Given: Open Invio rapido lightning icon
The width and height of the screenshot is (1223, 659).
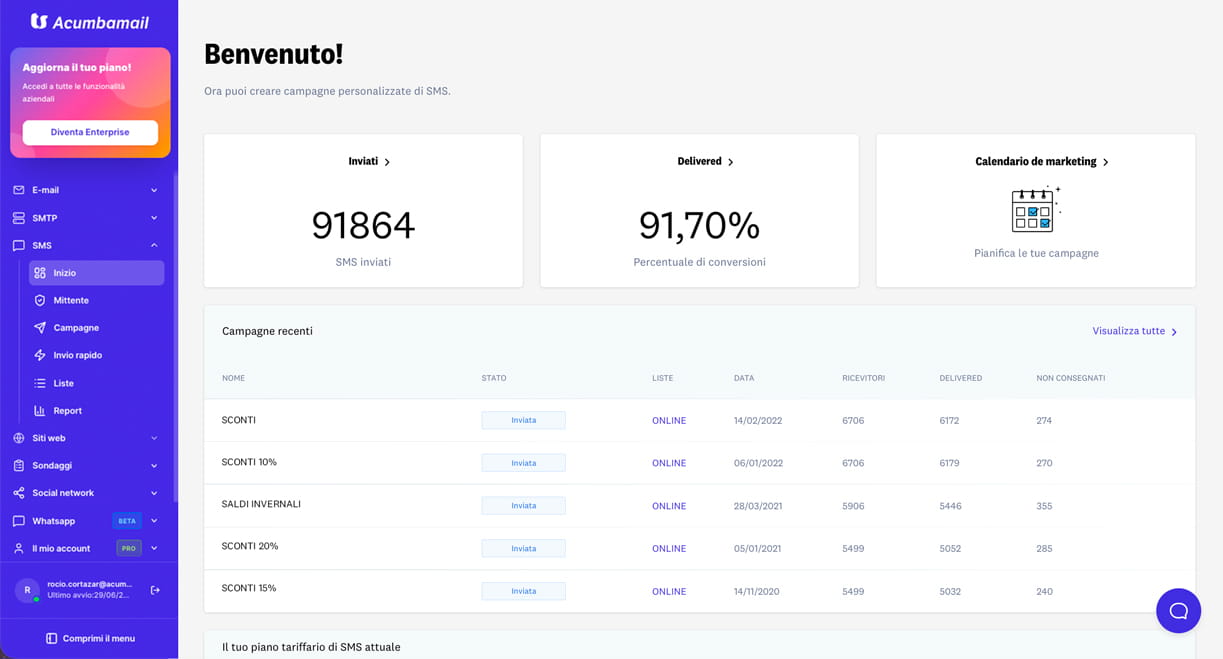Looking at the screenshot, I should tap(40, 355).
